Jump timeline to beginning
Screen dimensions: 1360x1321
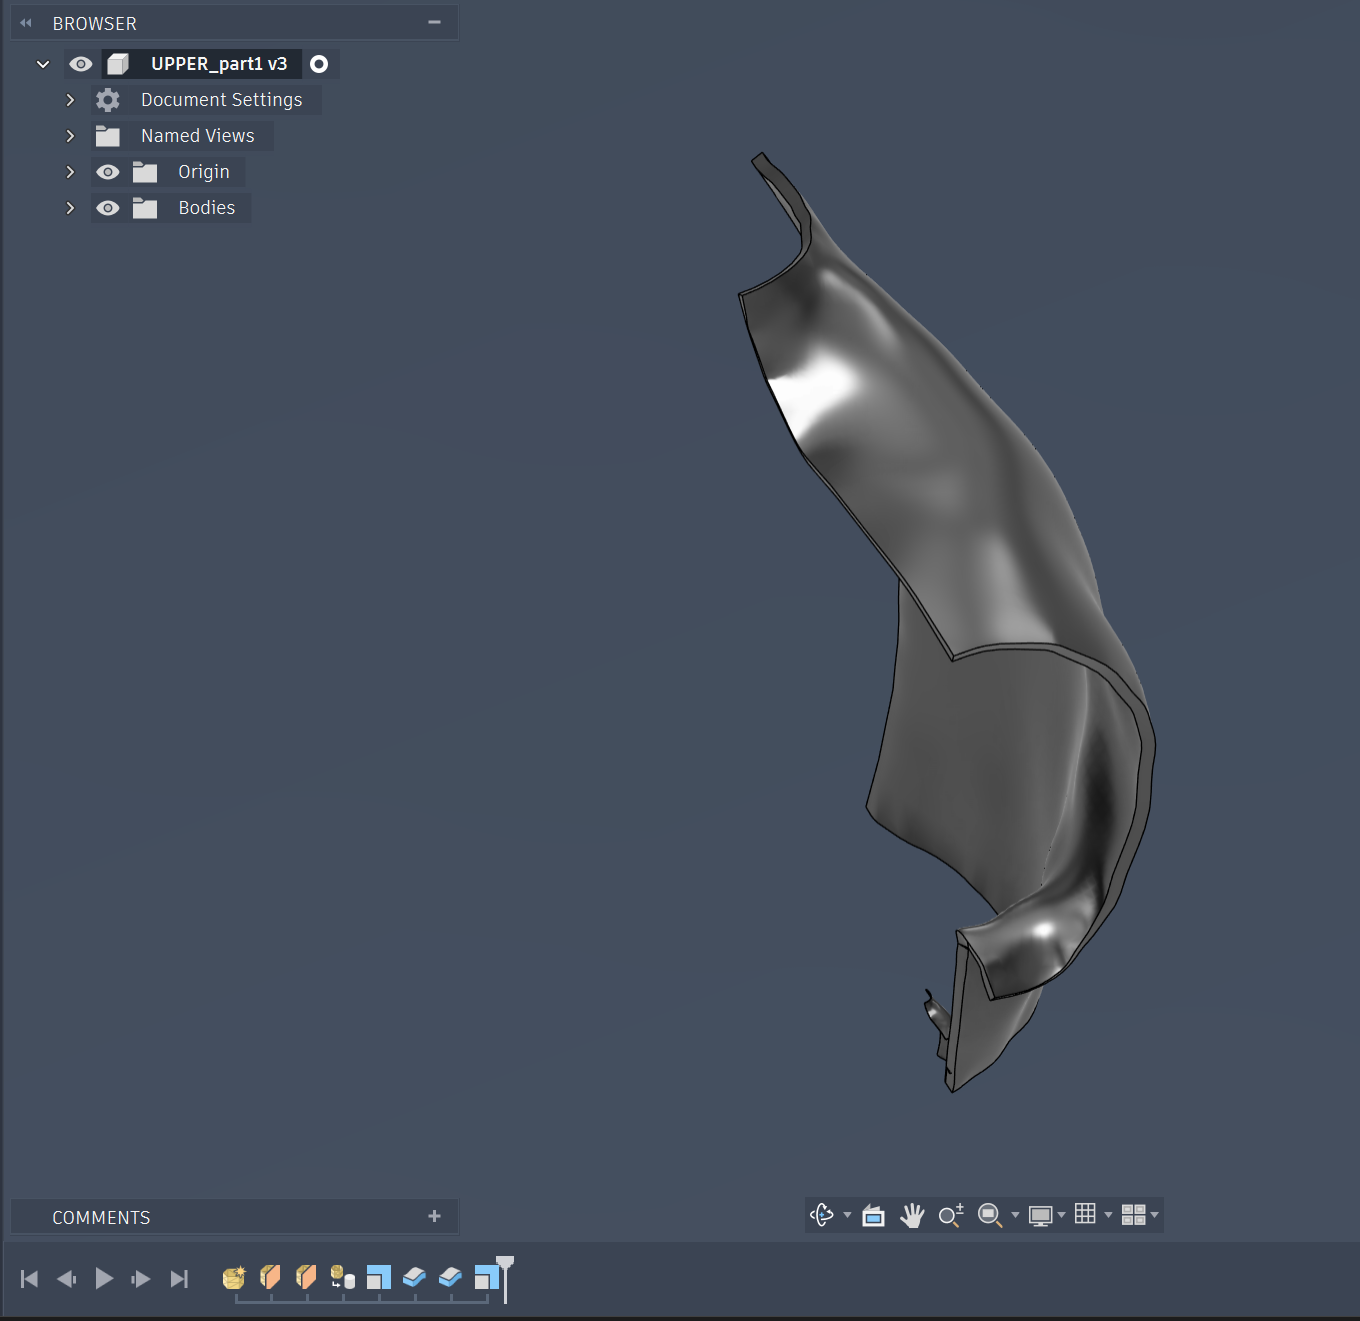(29, 1278)
